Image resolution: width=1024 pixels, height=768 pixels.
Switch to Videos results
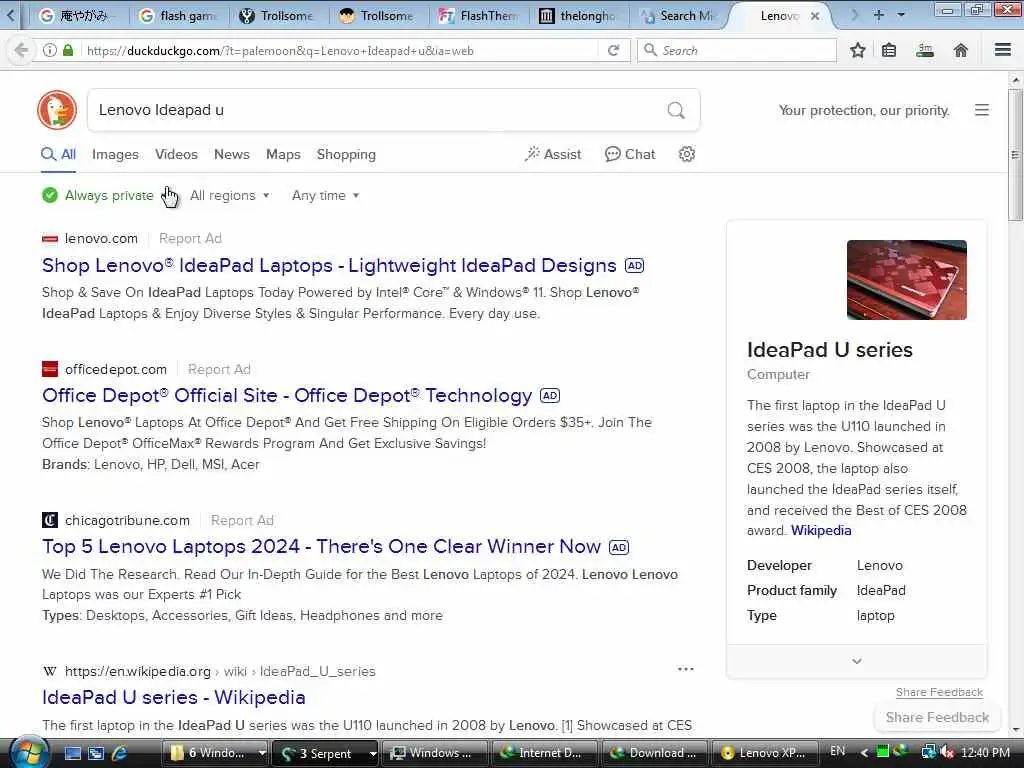176,154
